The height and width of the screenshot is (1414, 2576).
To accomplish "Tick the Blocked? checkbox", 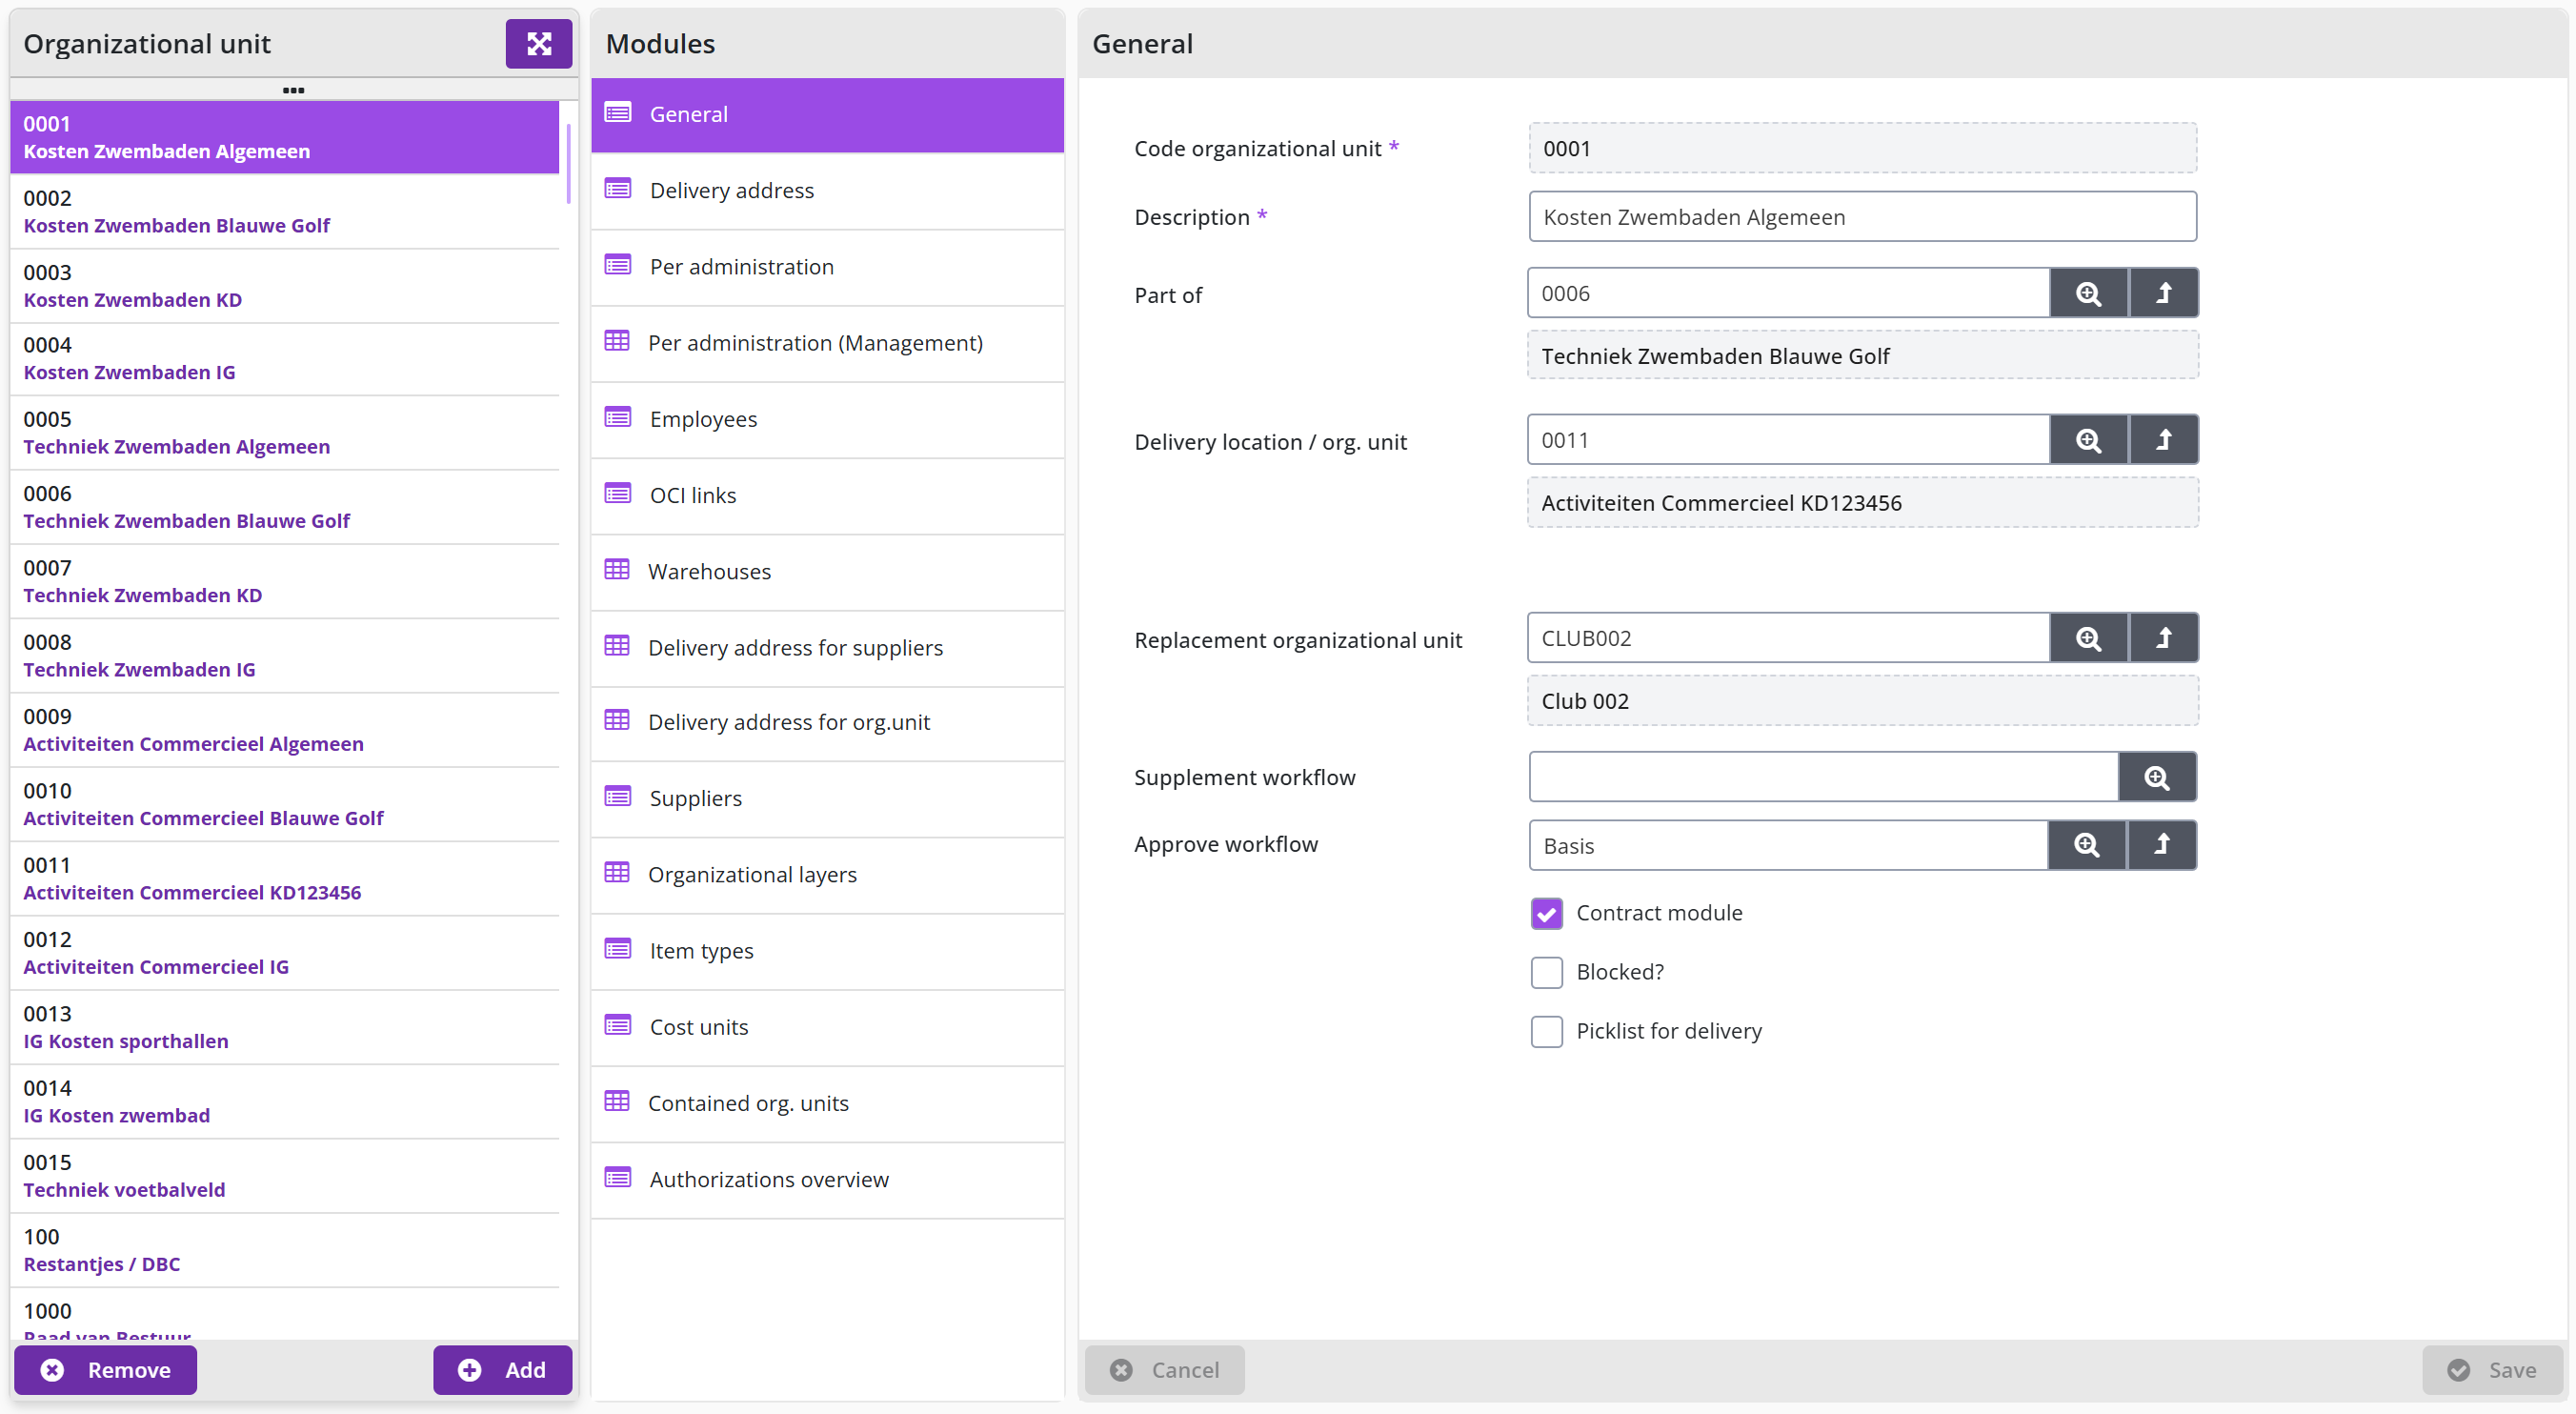I will point(1546,972).
